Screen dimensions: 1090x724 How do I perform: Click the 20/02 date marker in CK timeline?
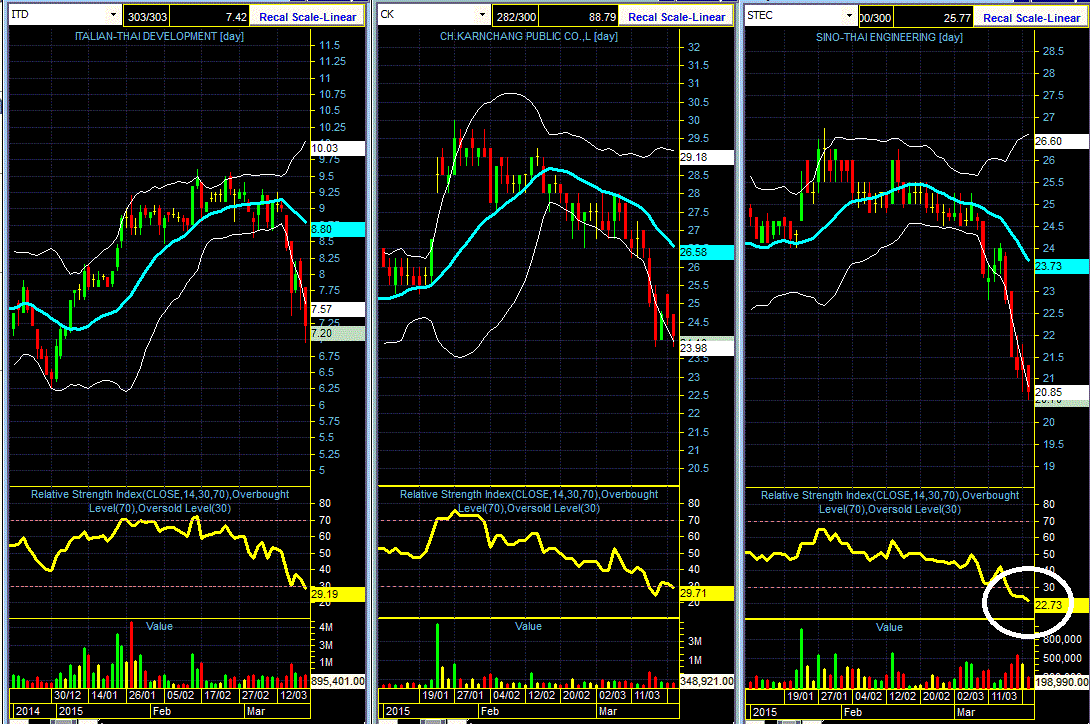576,695
